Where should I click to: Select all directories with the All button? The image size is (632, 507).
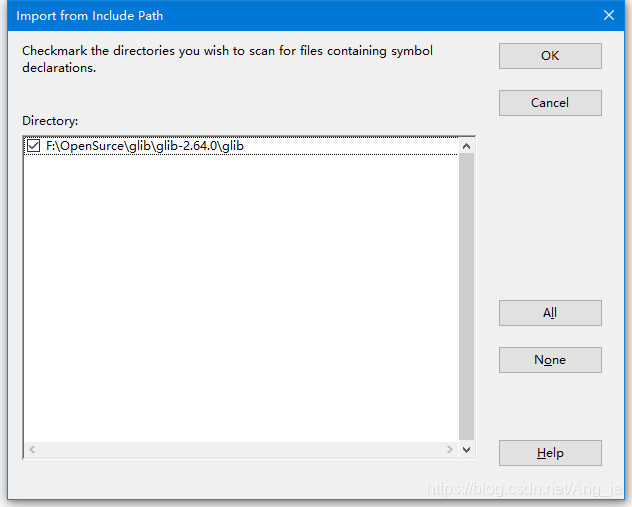[550, 313]
